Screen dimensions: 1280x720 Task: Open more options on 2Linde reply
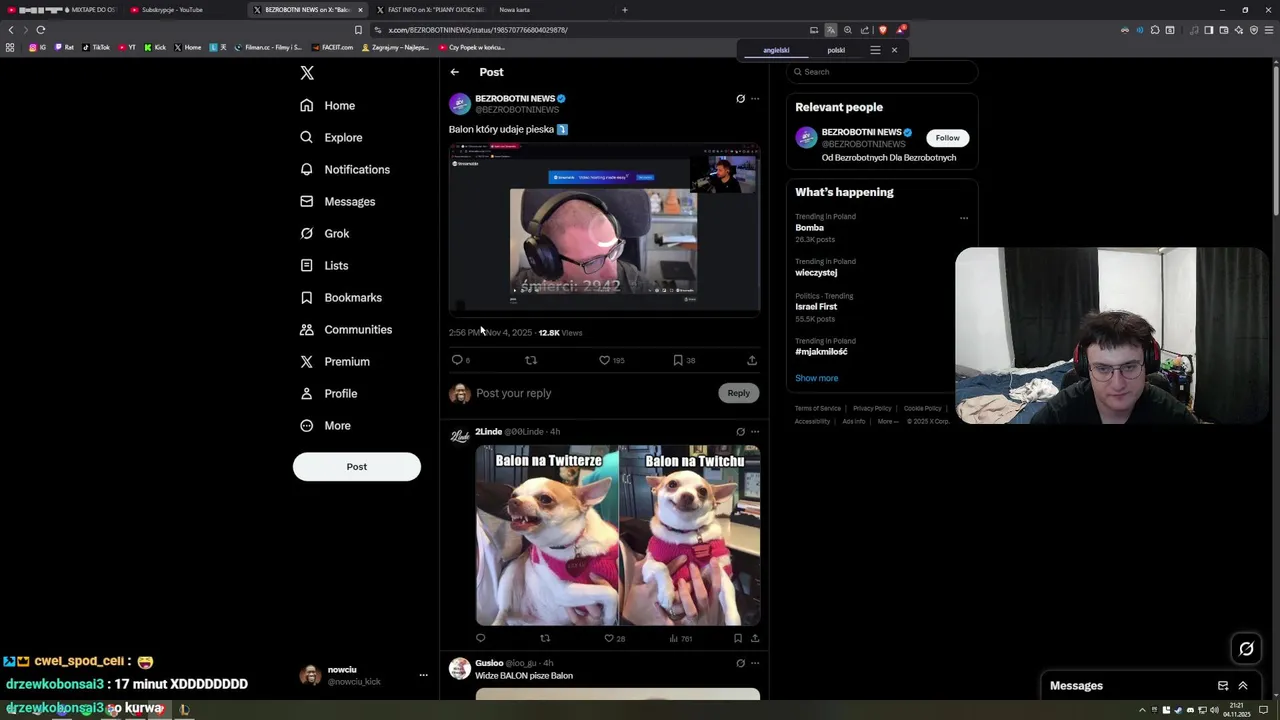(x=755, y=432)
